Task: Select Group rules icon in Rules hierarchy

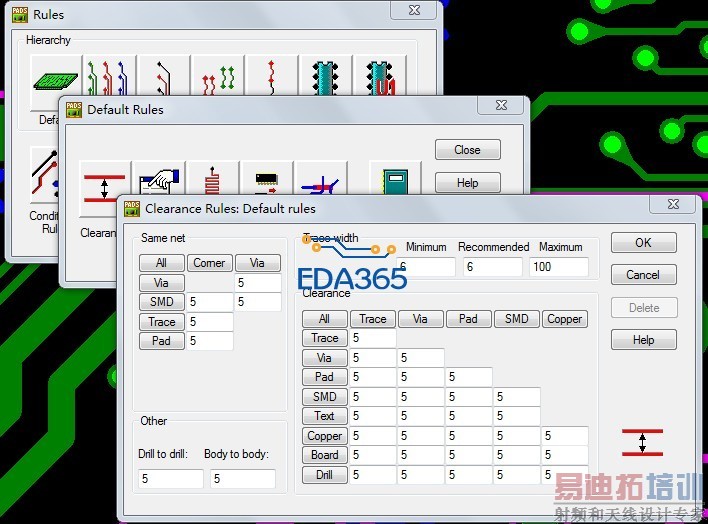Action: point(218,75)
